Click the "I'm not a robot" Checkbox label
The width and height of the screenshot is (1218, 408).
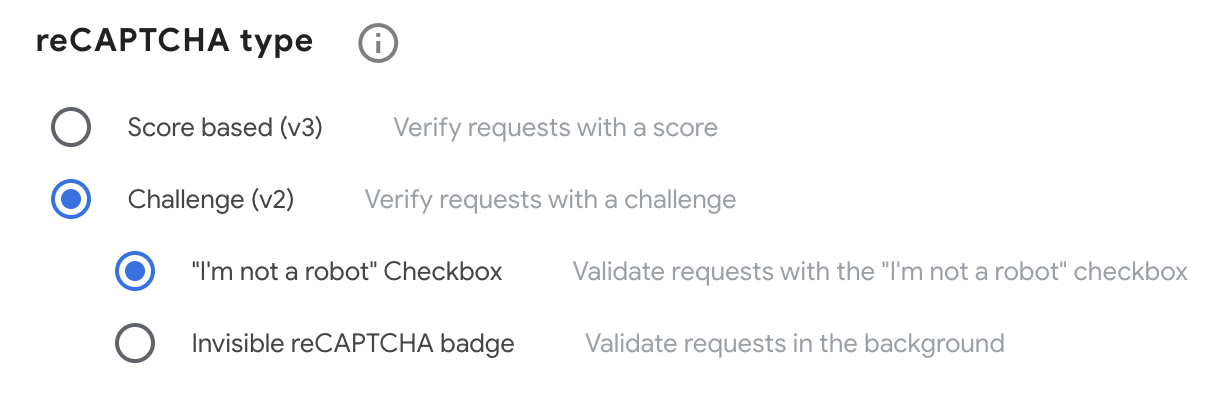click(346, 272)
